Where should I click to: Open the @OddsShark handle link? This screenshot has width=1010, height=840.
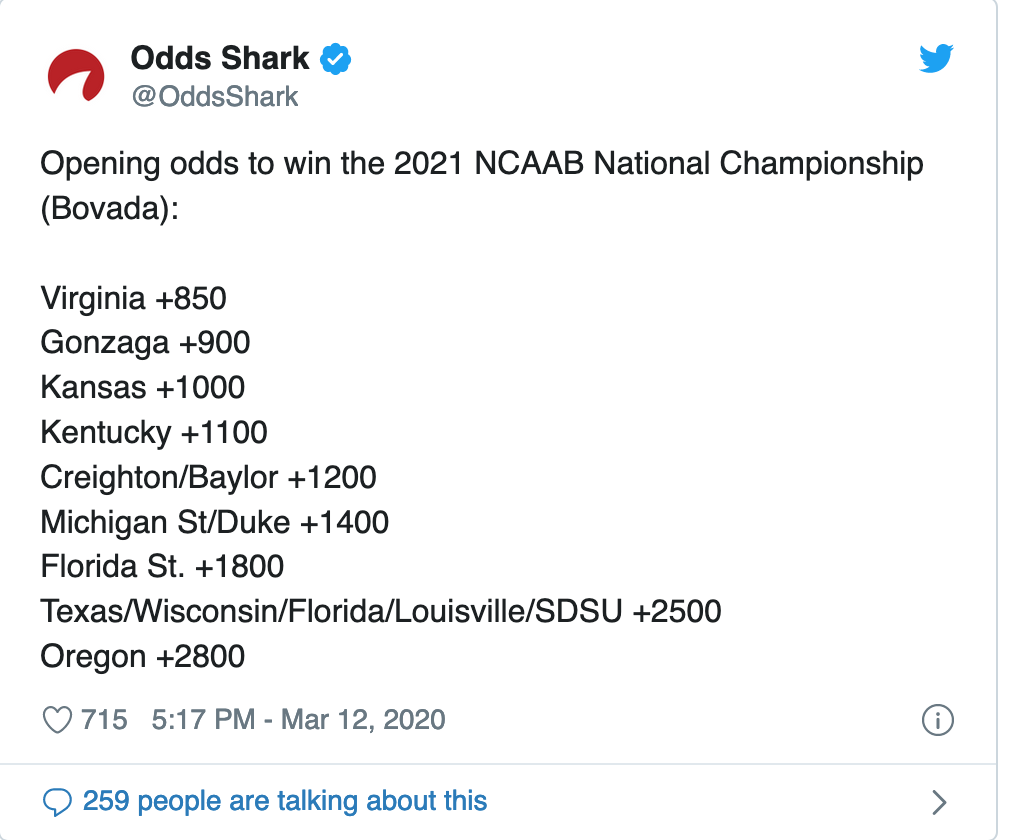[x=214, y=96]
